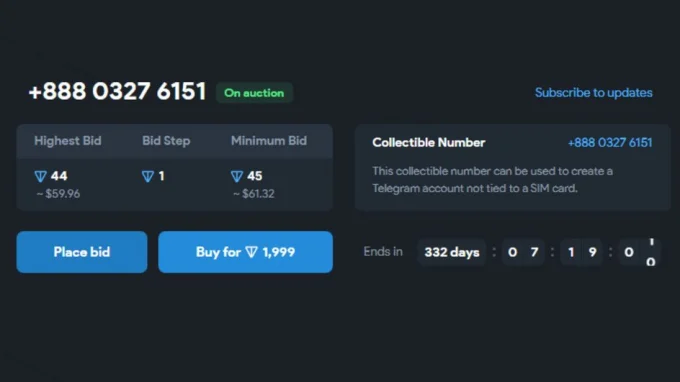
Task: Click the TON icon beside Minimum Bid 45
Action: 237,176
